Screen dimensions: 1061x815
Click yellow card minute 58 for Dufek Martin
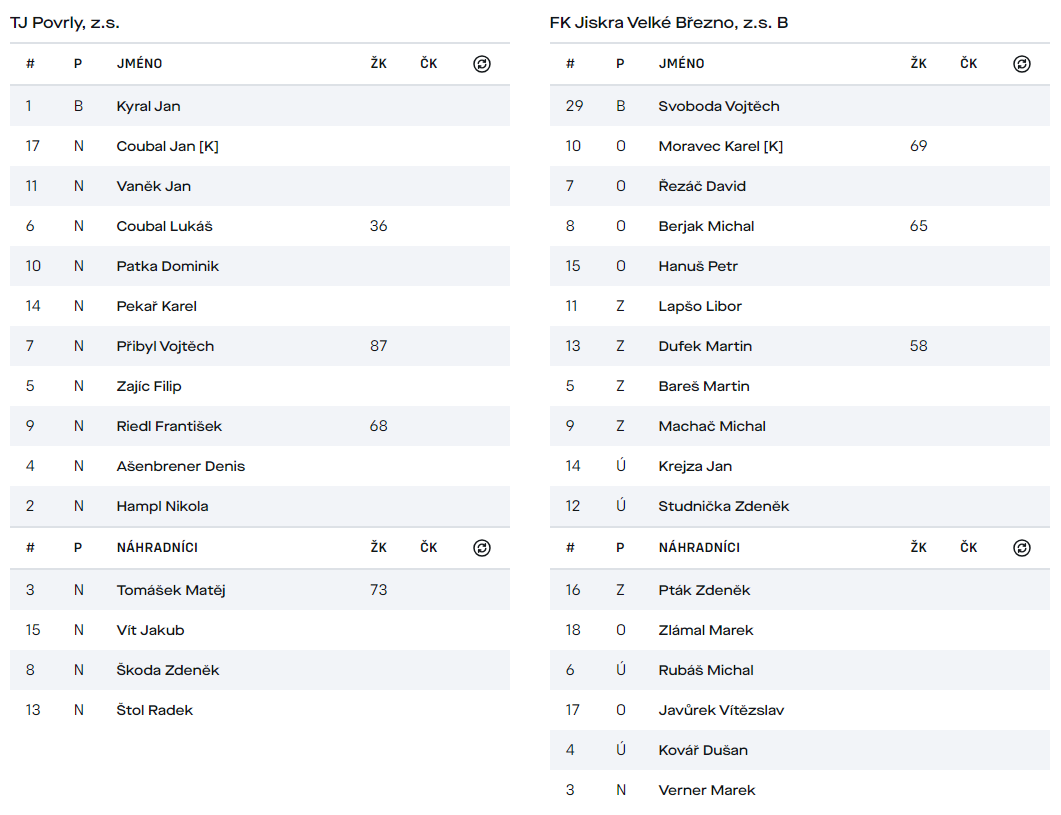[918, 346]
